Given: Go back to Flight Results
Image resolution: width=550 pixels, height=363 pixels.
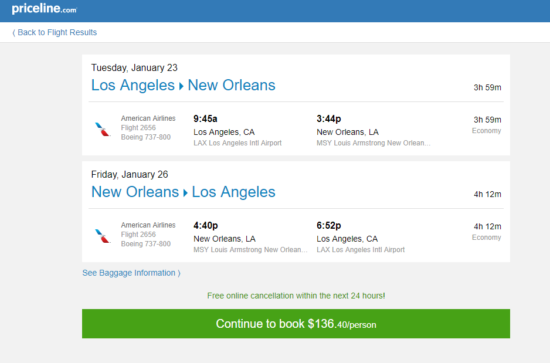Looking at the screenshot, I should point(55,32).
